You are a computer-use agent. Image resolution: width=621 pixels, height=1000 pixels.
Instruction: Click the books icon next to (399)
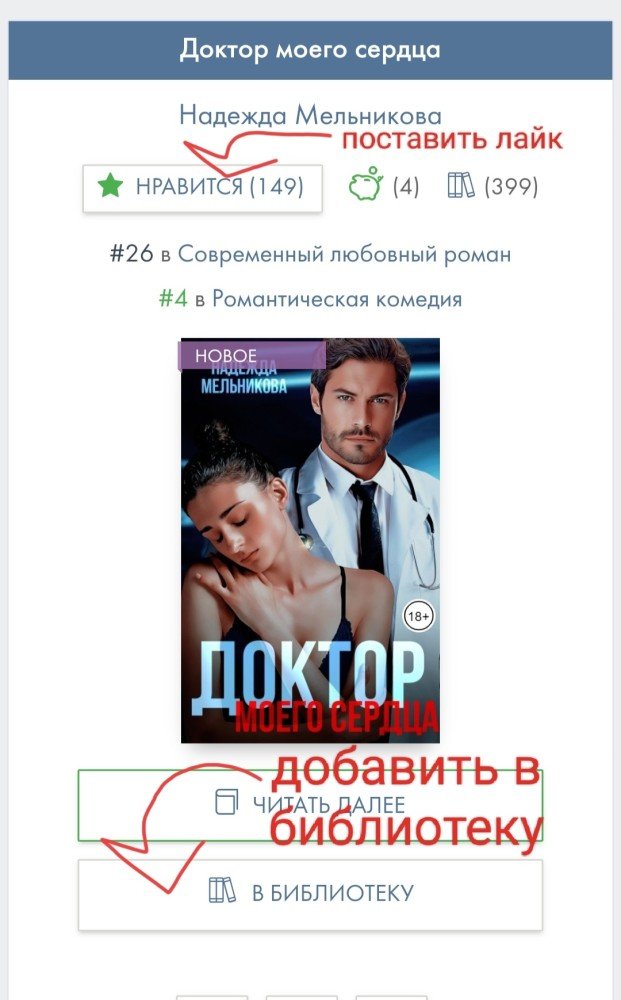(461, 186)
